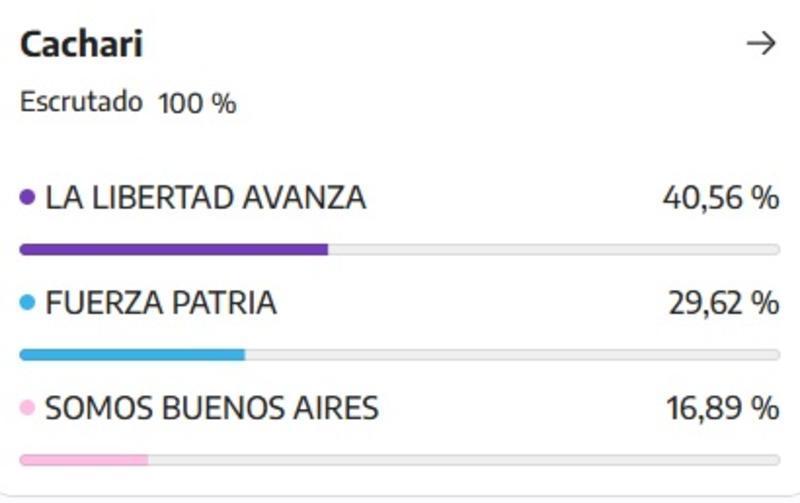The image size is (800, 503).
Task: Click the 29,62 % percentage value
Action: coord(724,303)
